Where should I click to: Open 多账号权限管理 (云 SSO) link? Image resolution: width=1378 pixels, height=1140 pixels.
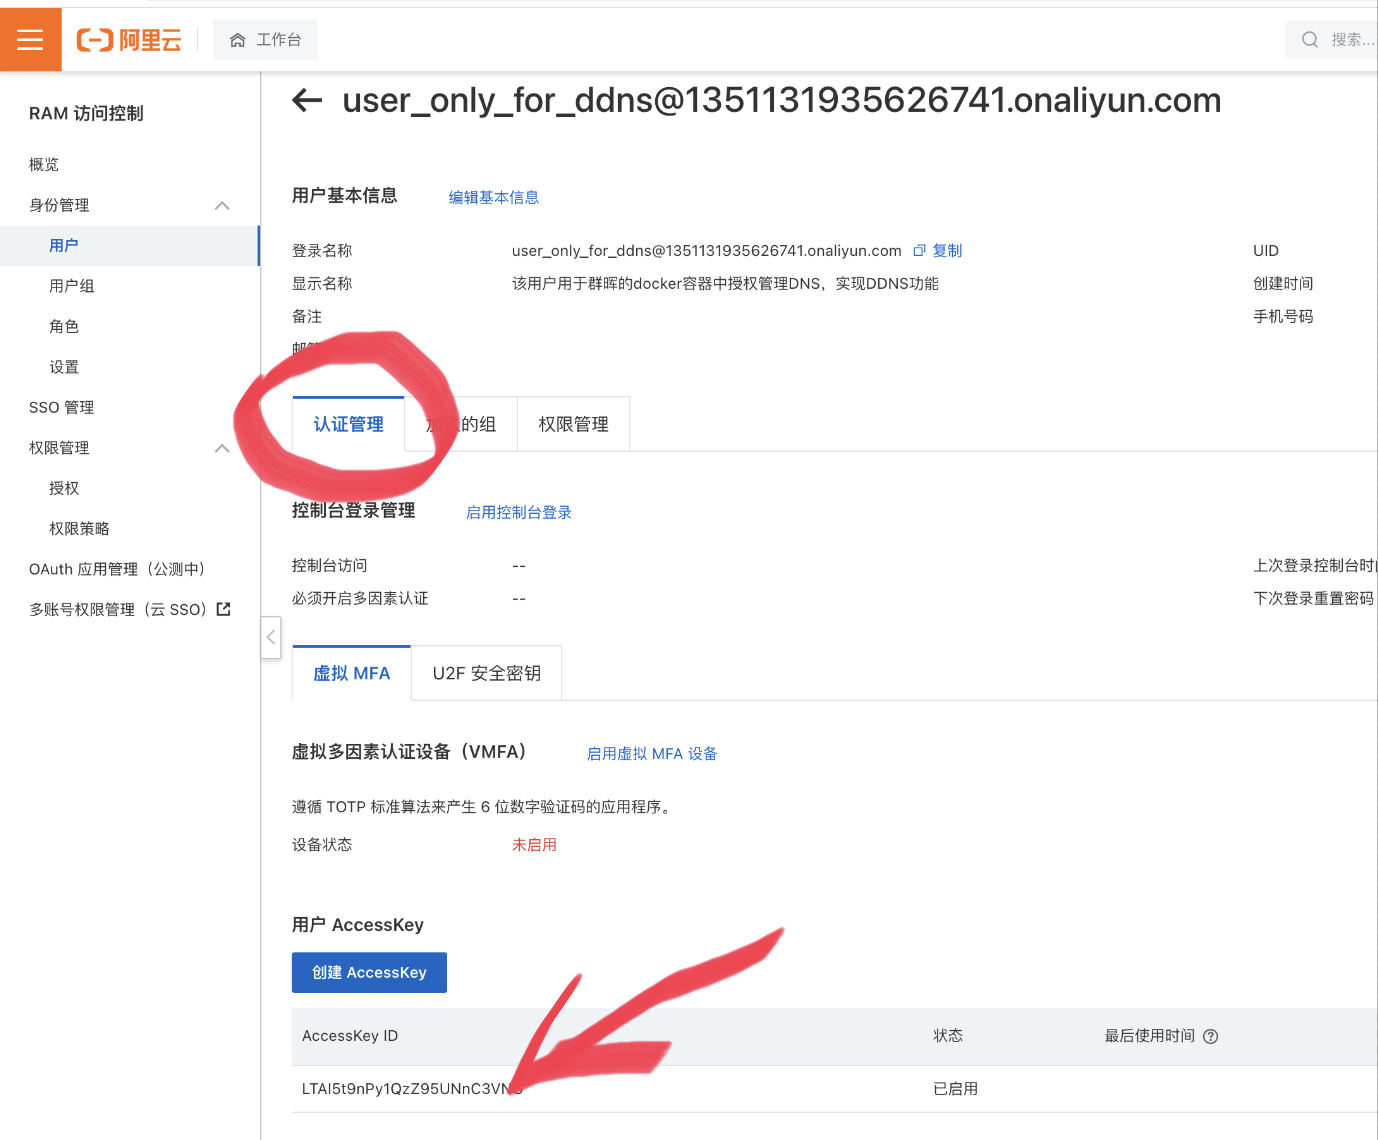(x=118, y=609)
